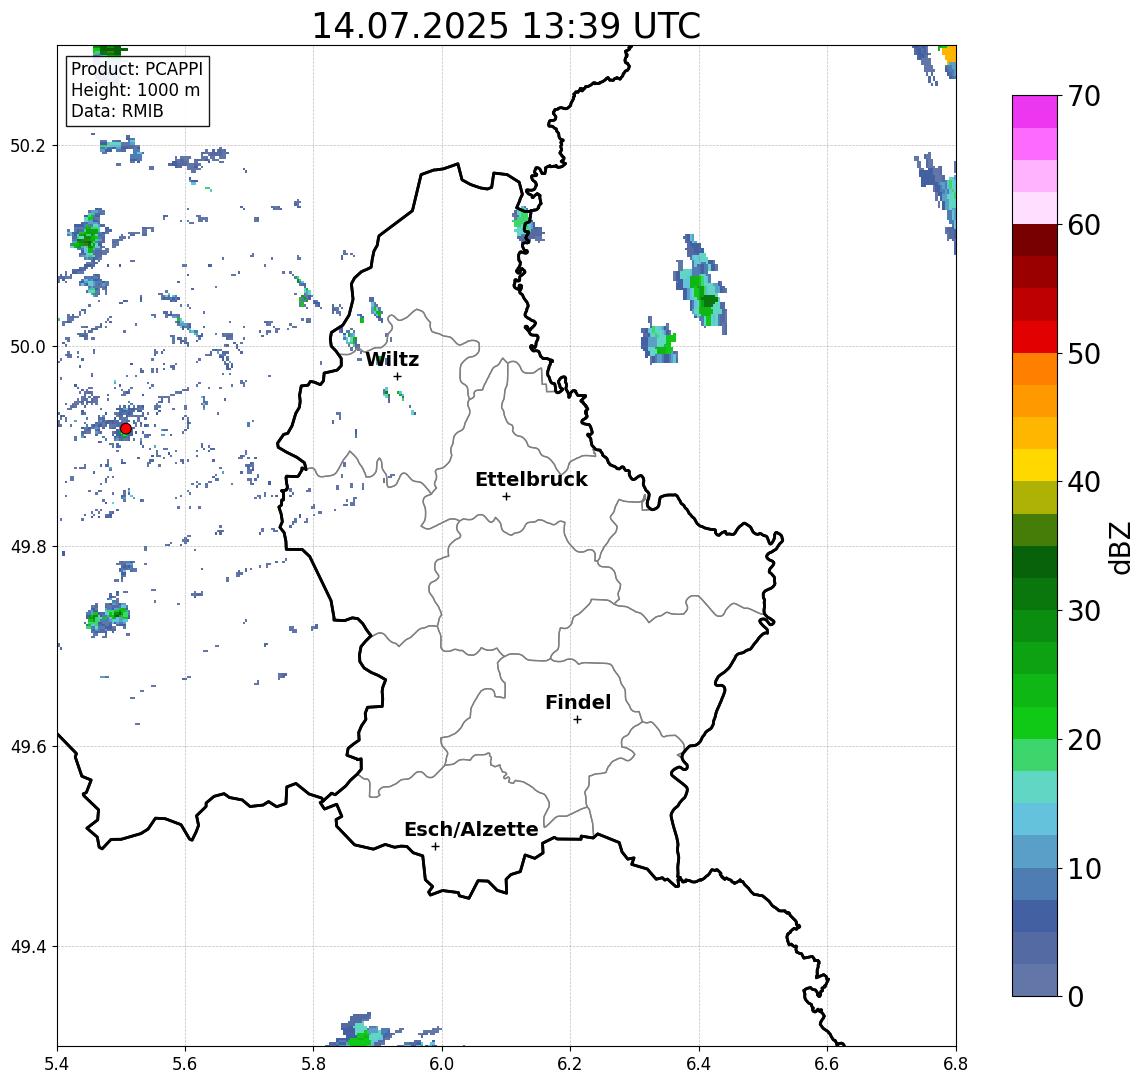Click the longitude tick label 5.8

click(x=313, y=1064)
